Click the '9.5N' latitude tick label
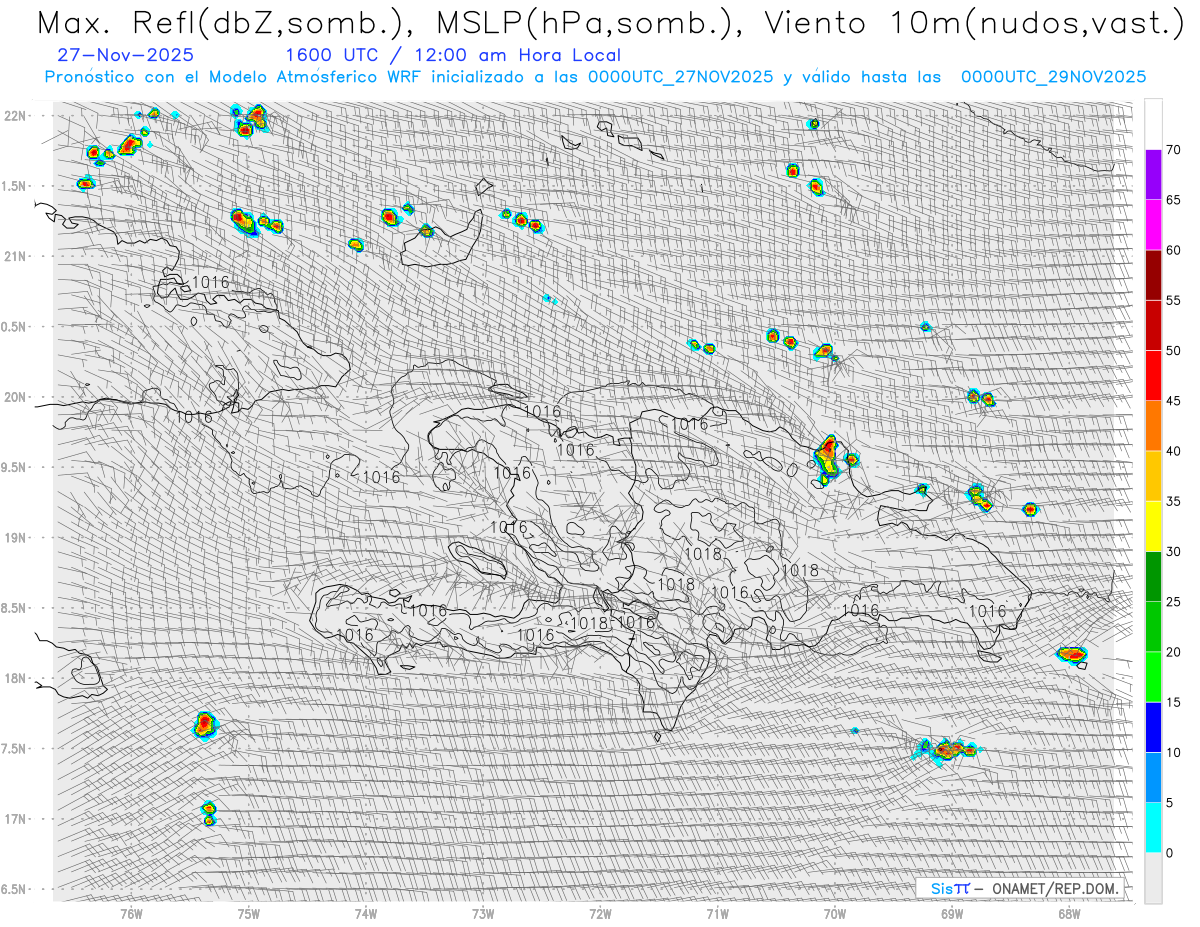Image resolution: width=1200 pixels, height=927 pixels. point(15,467)
